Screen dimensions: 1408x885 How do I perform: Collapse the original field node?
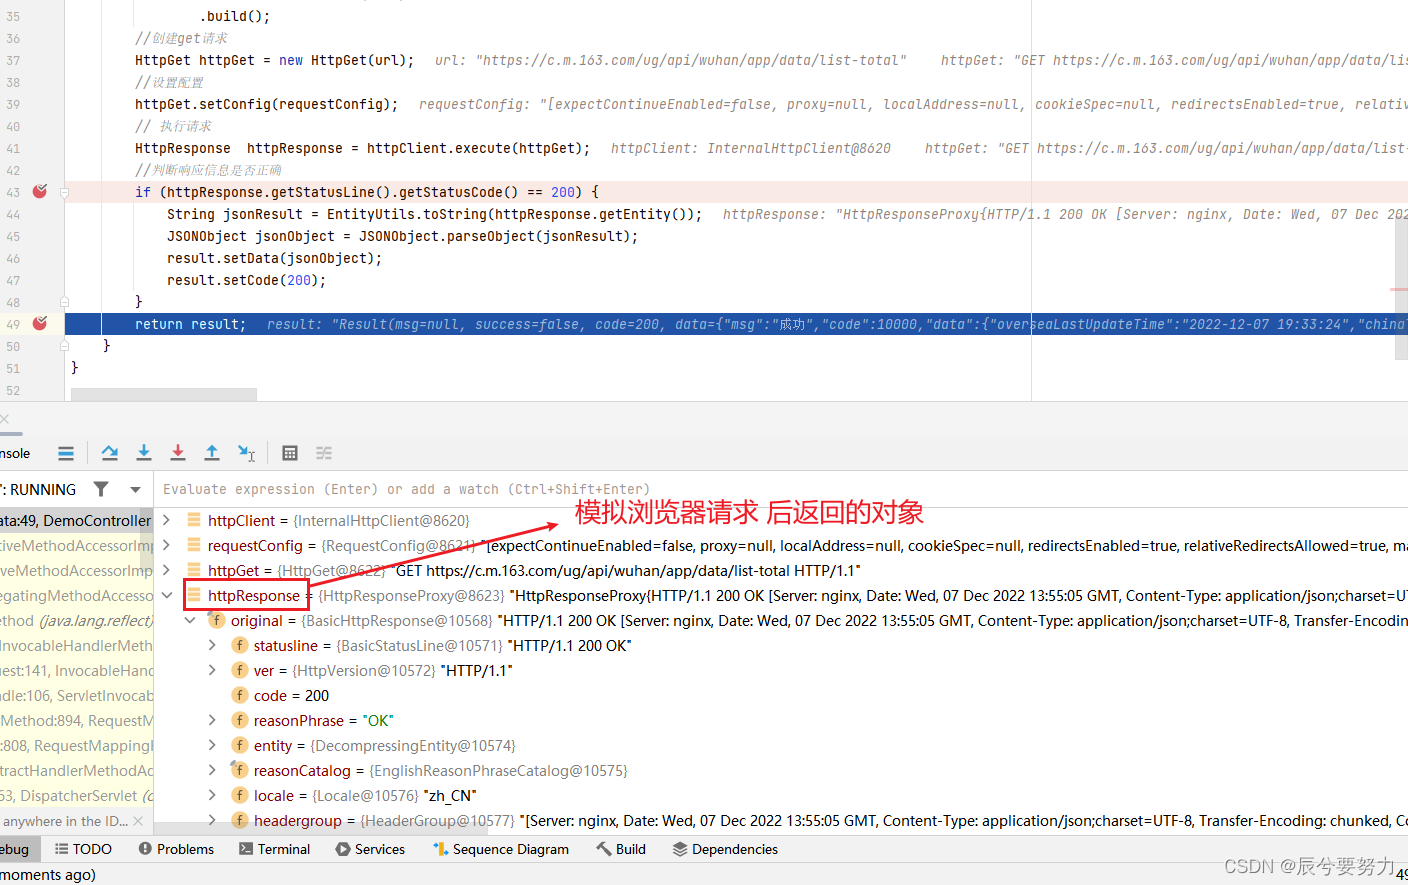click(190, 620)
